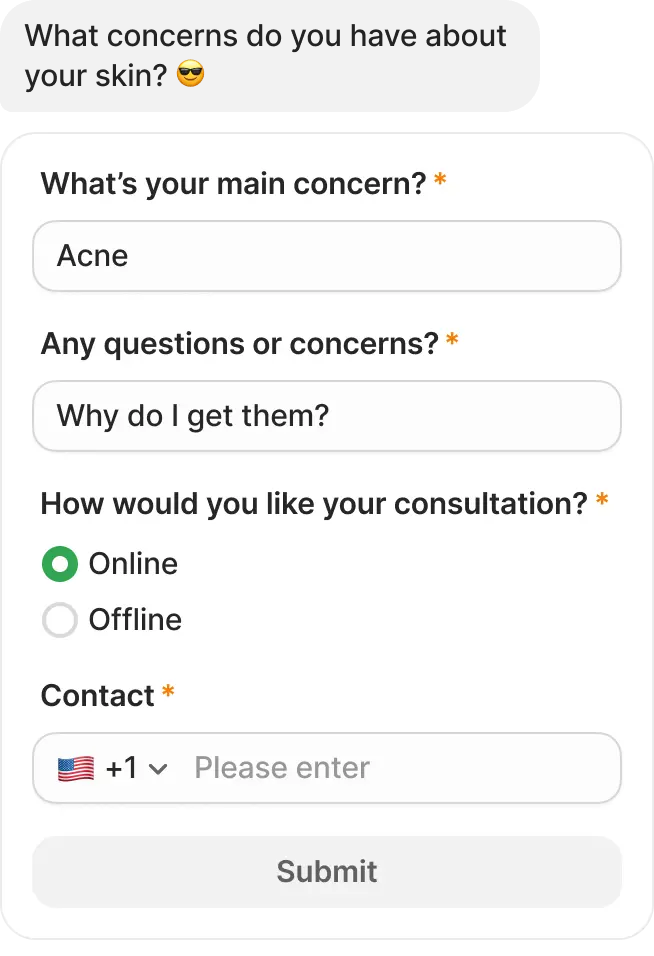Click the Online option label

point(133,564)
